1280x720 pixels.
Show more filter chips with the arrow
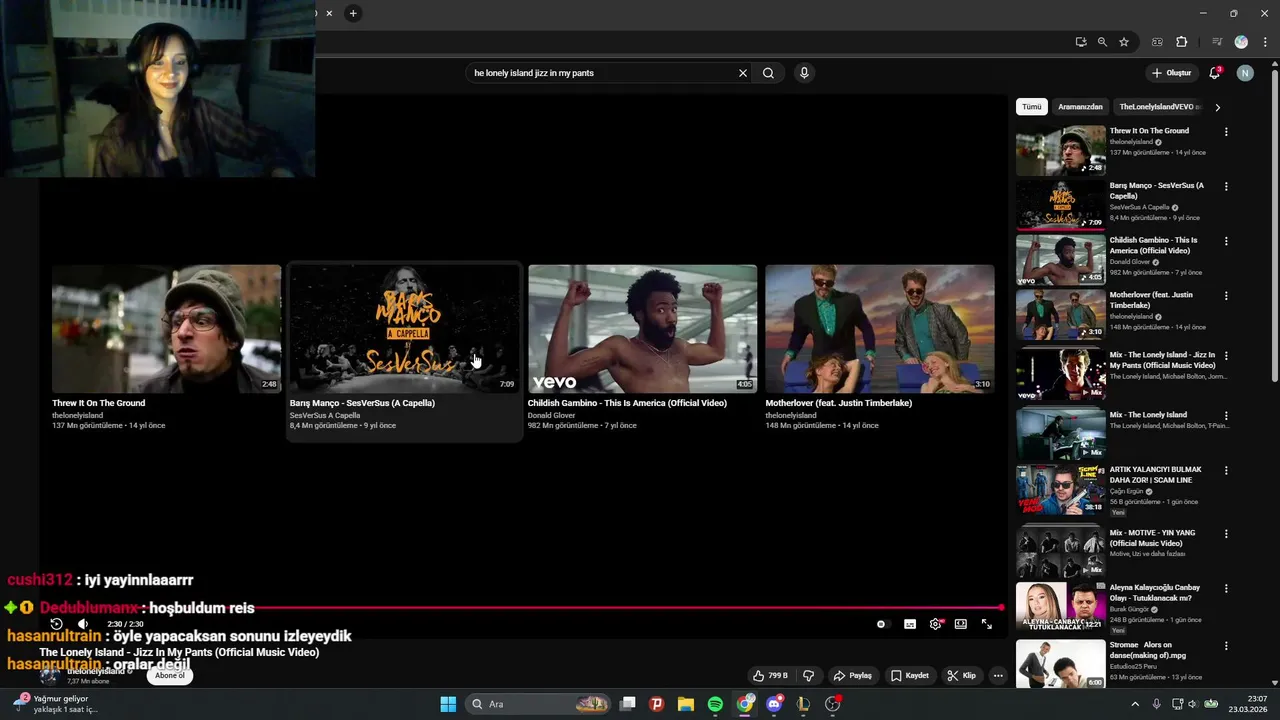(x=1217, y=107)
